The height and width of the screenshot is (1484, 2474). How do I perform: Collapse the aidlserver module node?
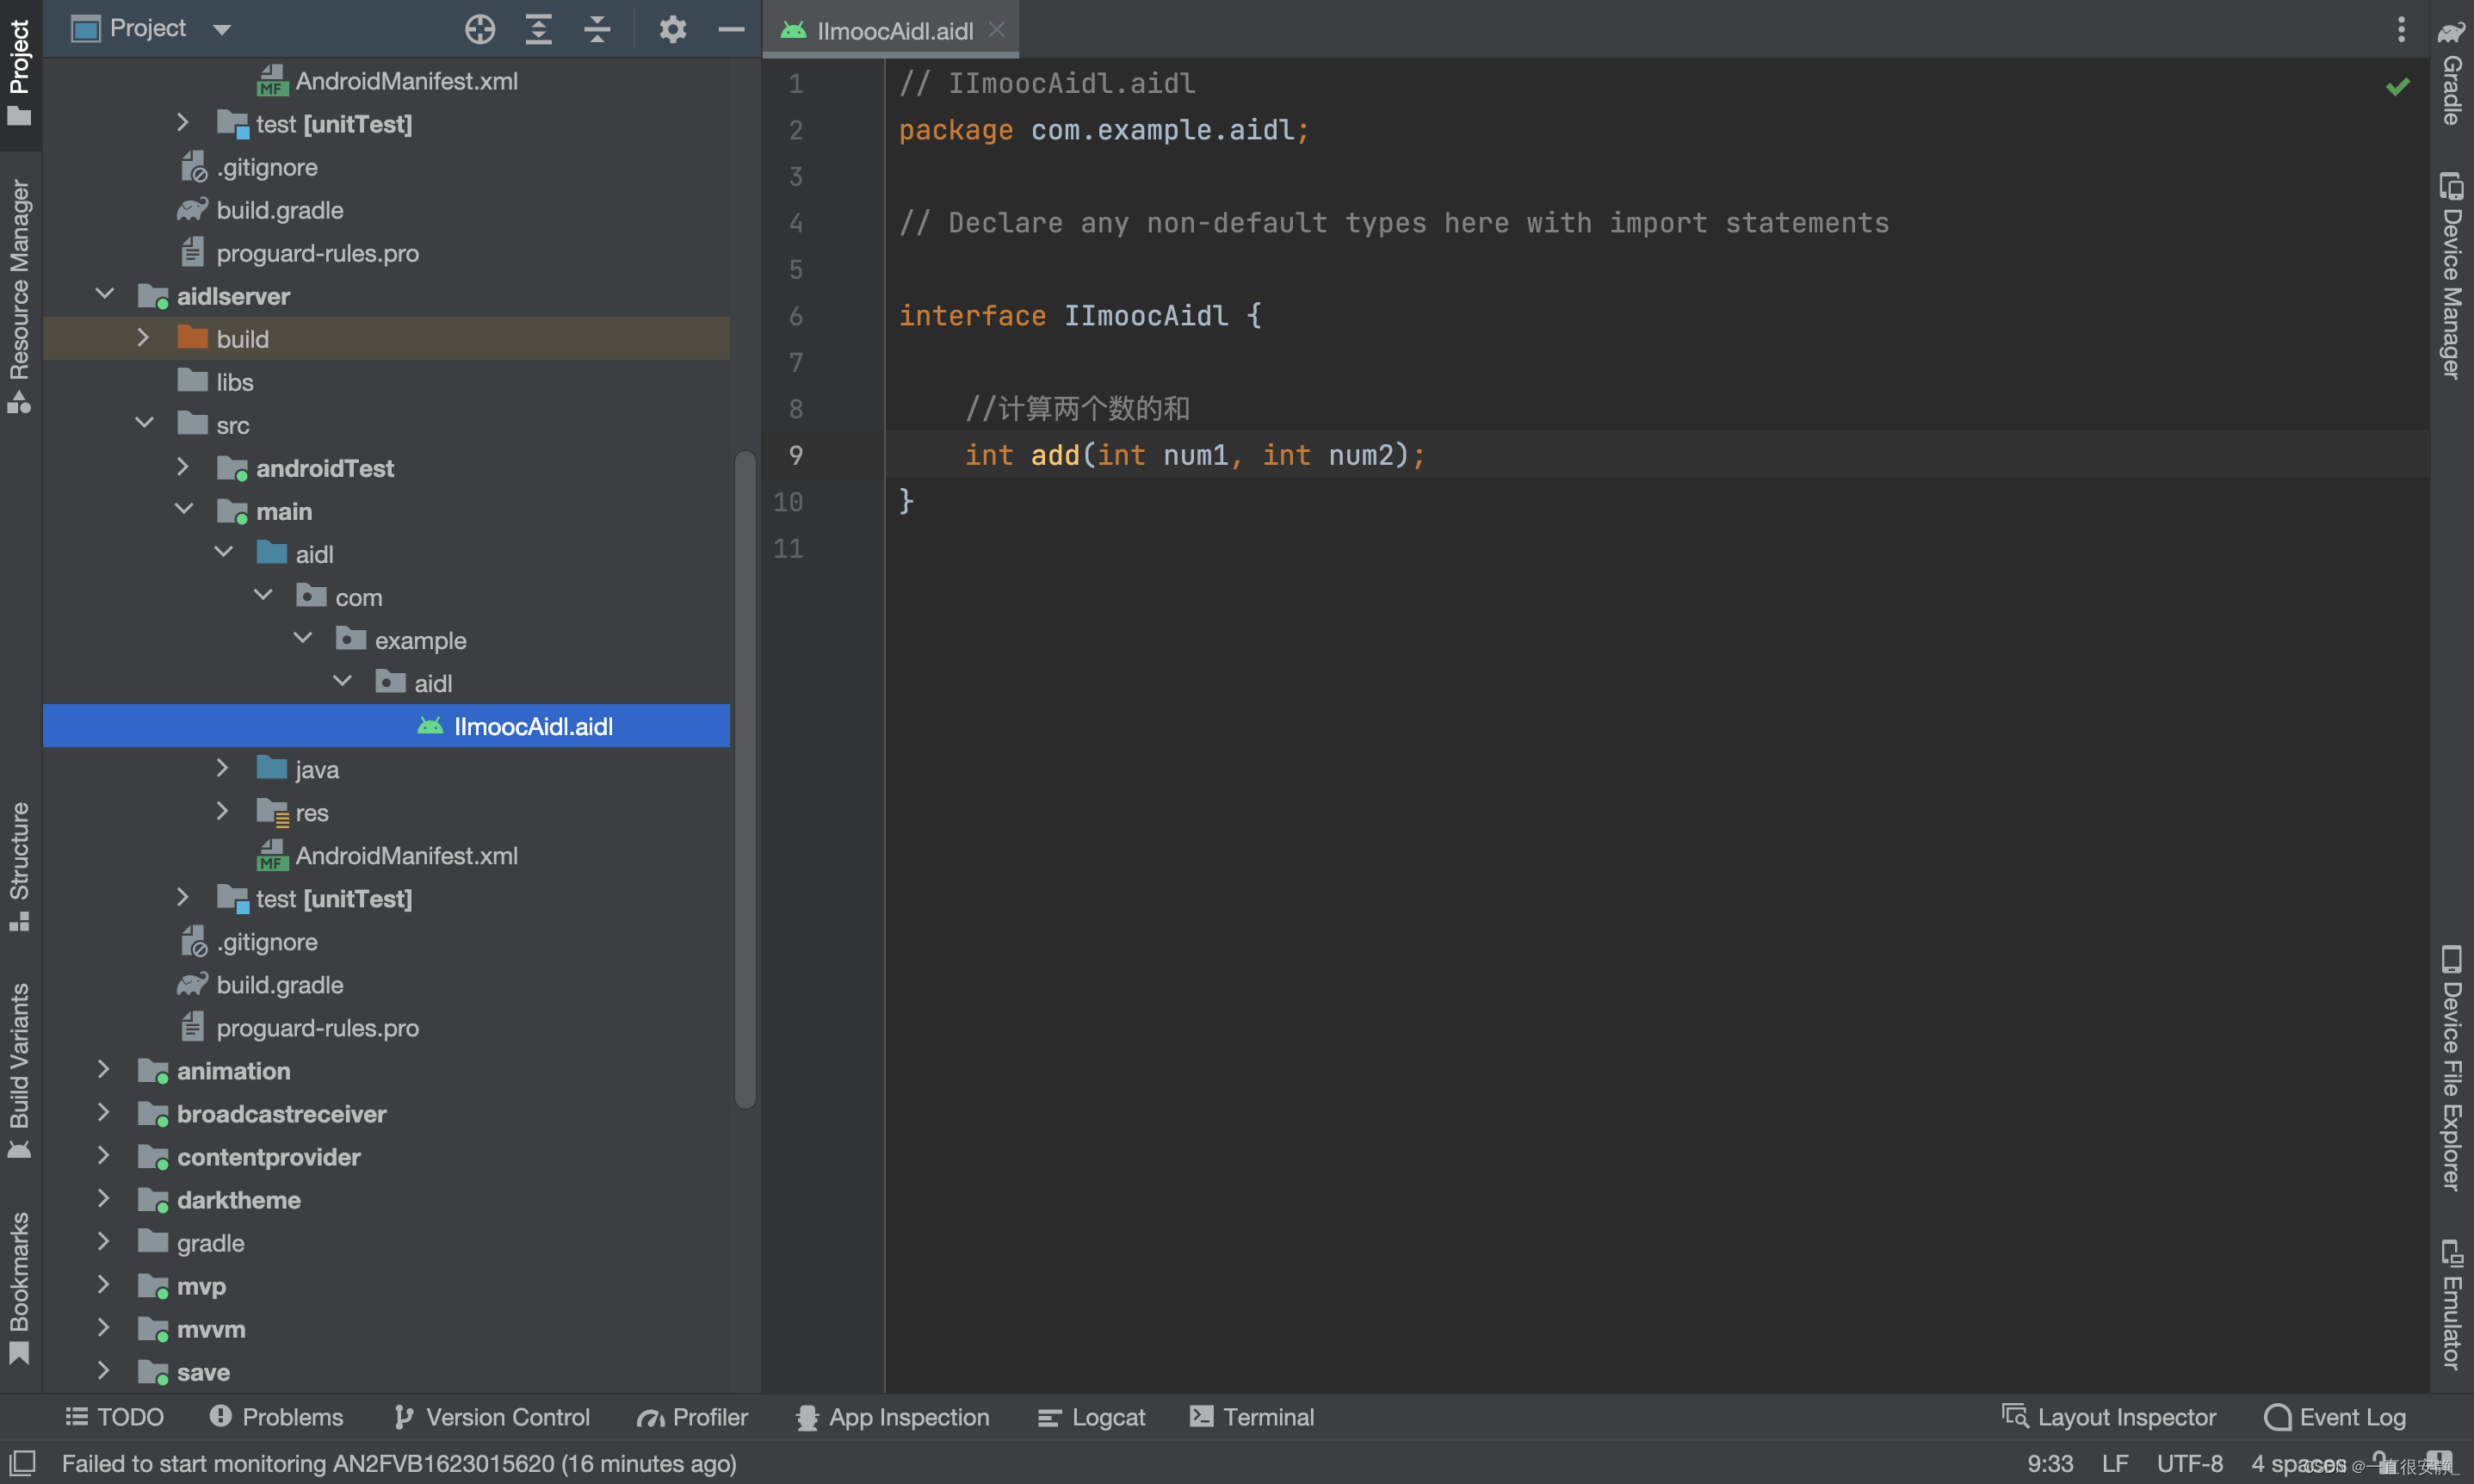104,294
